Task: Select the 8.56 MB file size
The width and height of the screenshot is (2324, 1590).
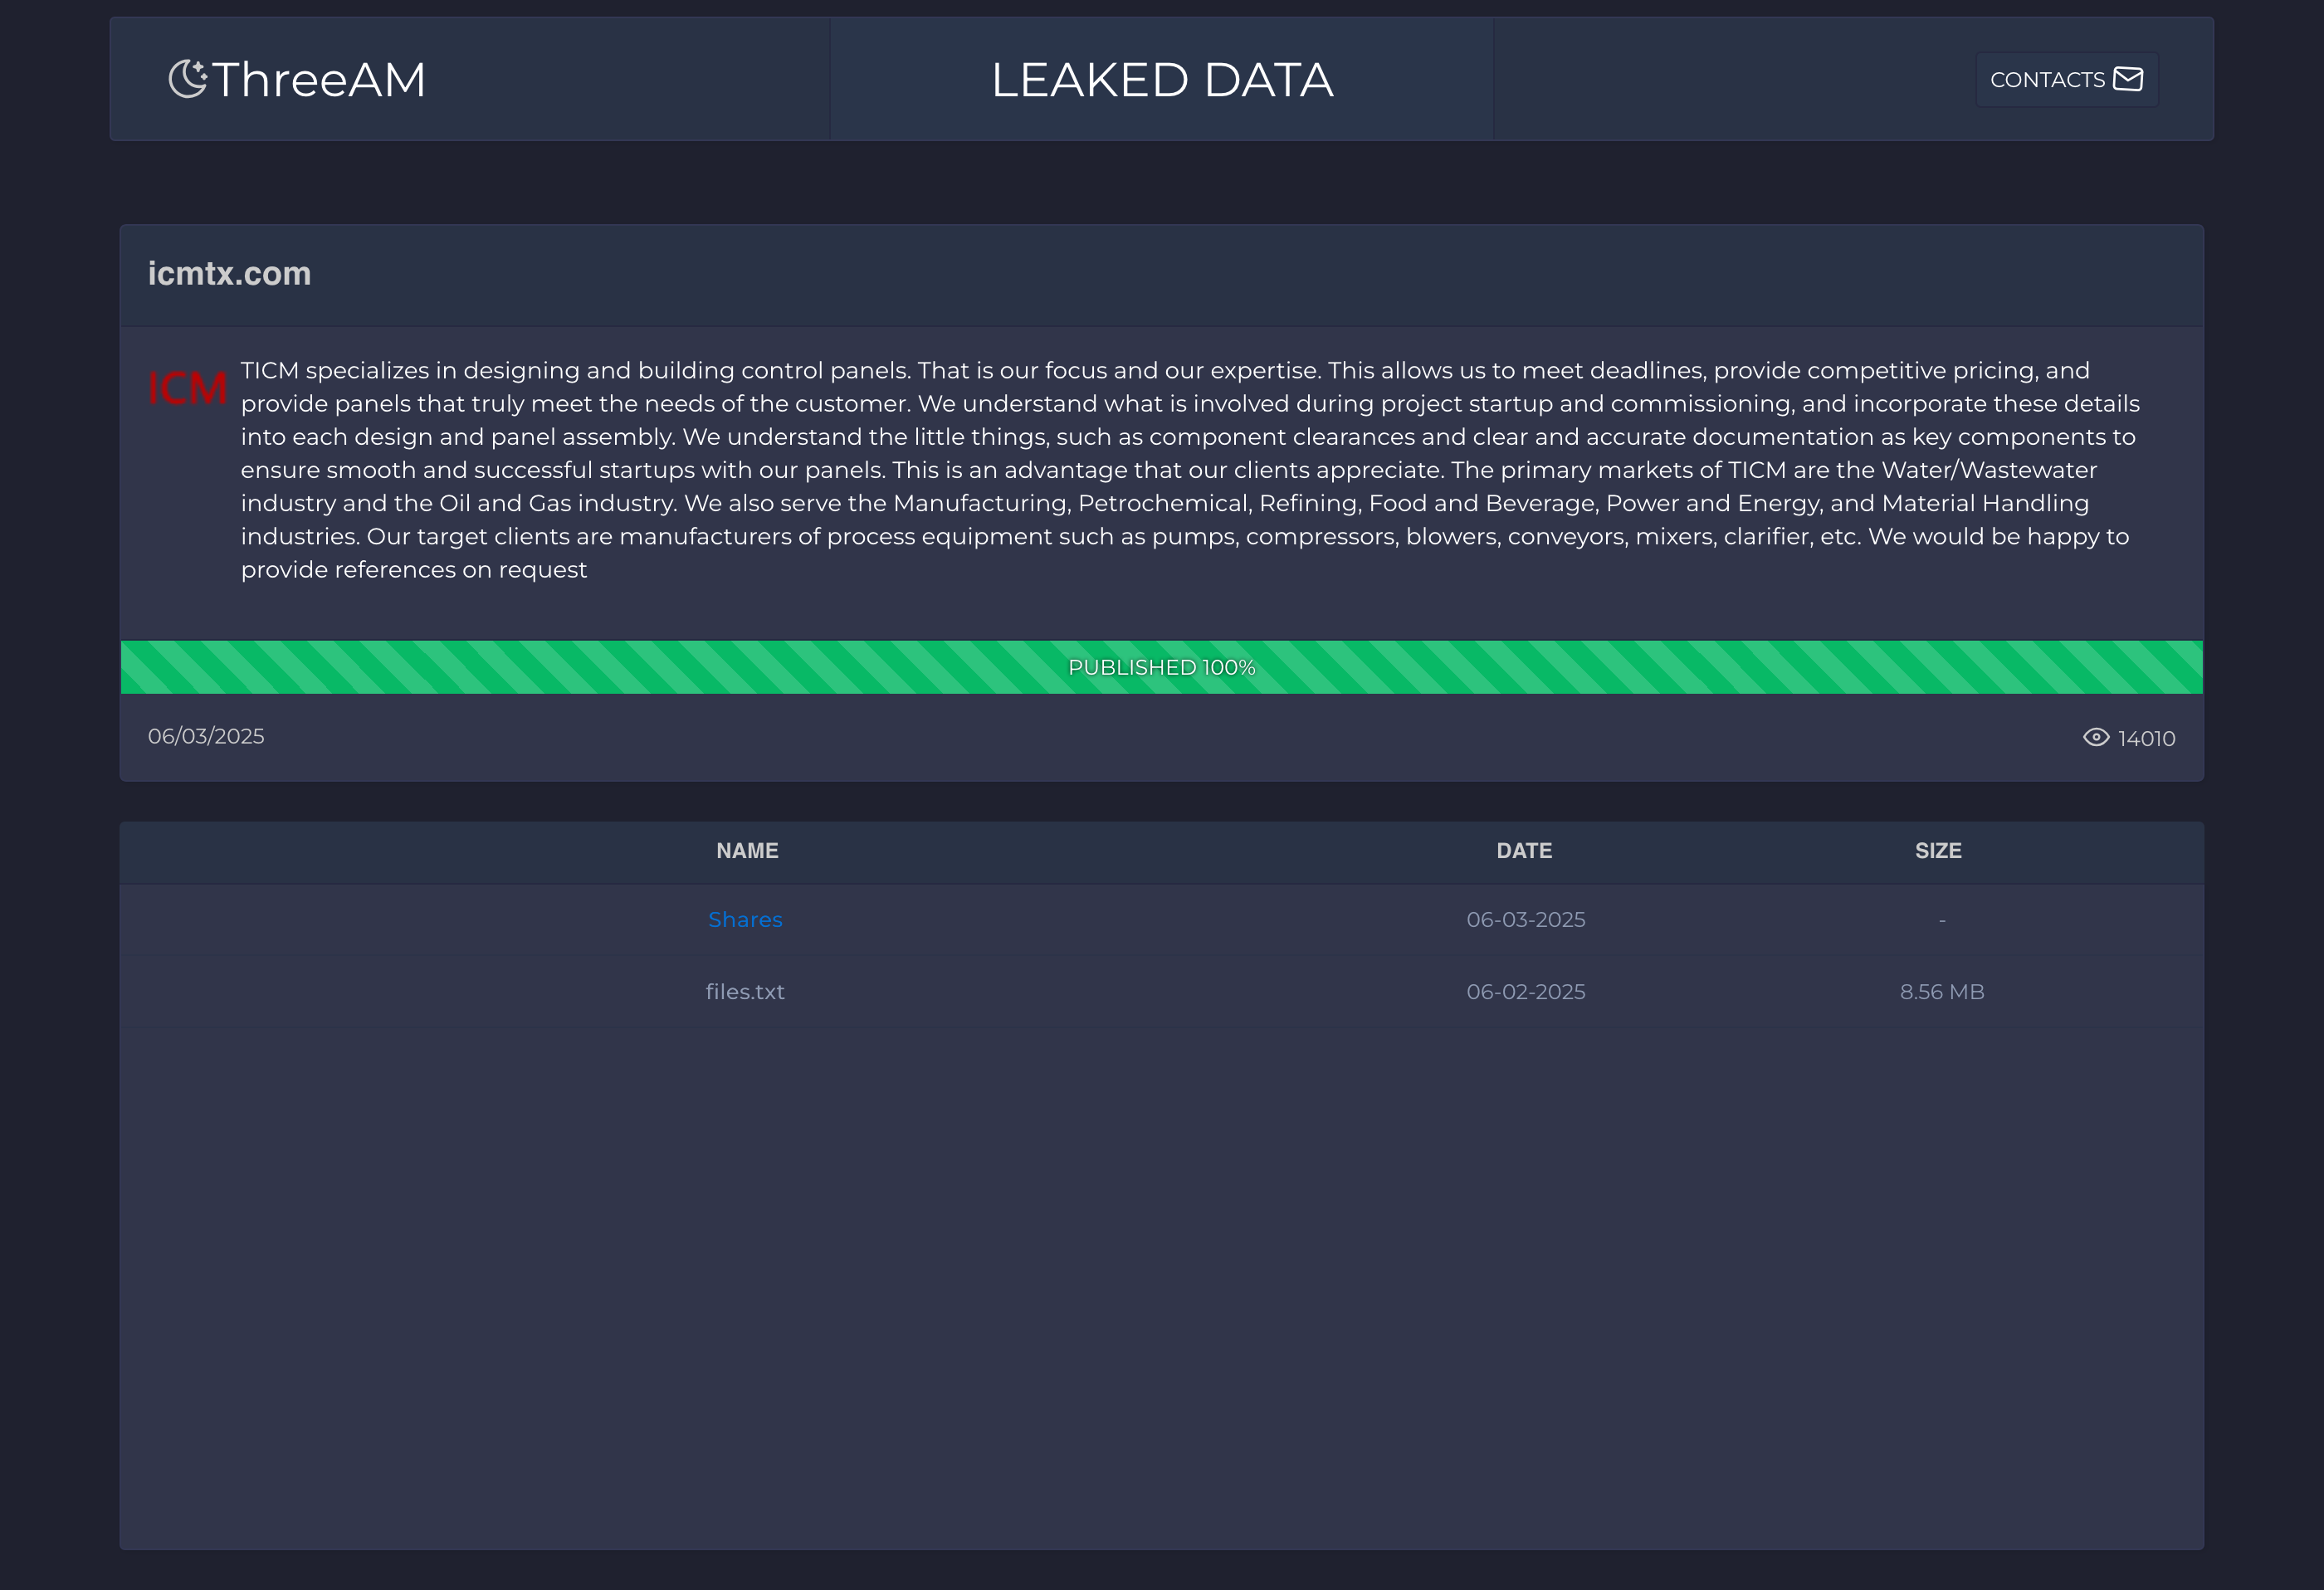Action: tap(1942, 992)
